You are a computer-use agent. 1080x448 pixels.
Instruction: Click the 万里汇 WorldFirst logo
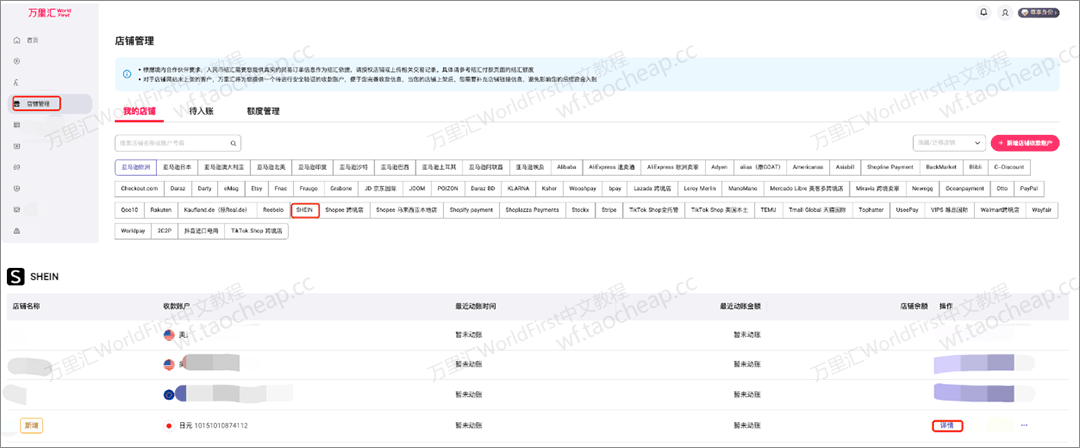pos(49,12)
